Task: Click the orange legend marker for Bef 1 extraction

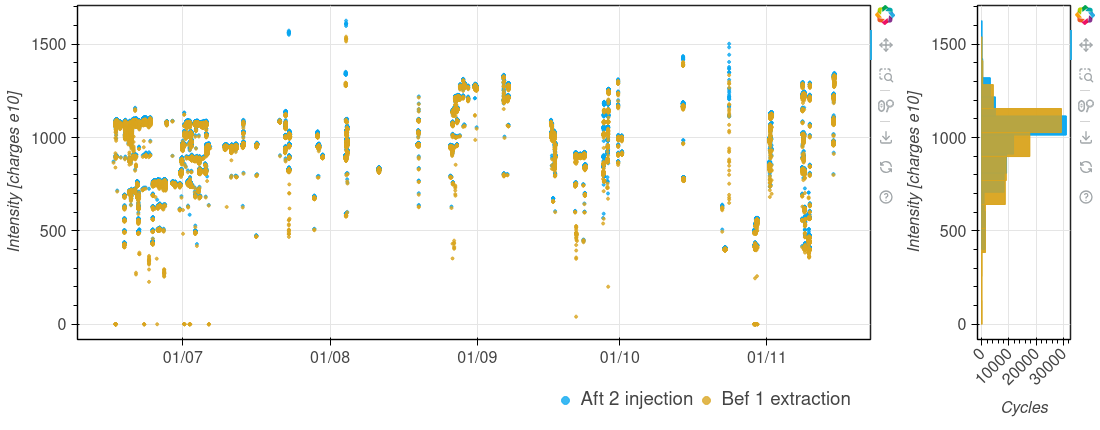Action: click(707, 400)
